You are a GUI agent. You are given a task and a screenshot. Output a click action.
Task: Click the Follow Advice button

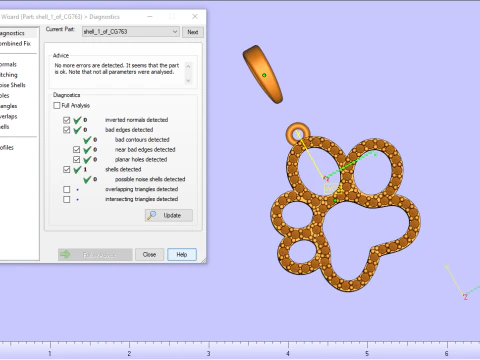95,255
